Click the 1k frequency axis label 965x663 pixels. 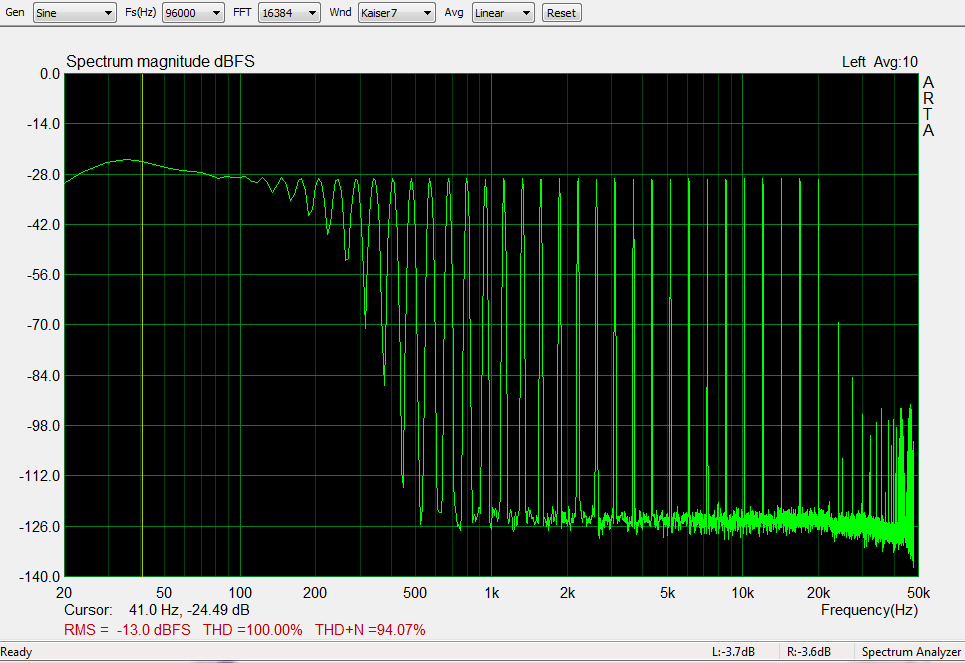coord(491,593)
